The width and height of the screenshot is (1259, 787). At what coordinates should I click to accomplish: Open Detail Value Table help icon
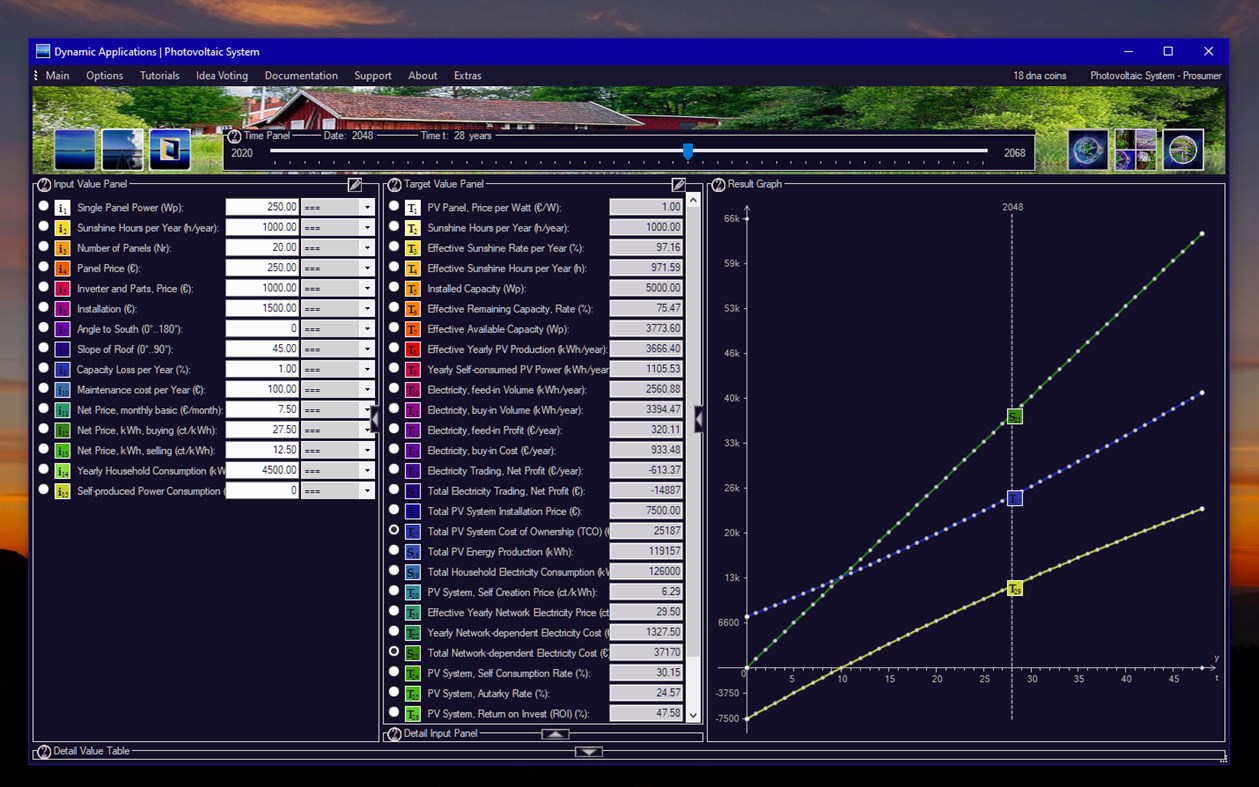coord(44,751)
